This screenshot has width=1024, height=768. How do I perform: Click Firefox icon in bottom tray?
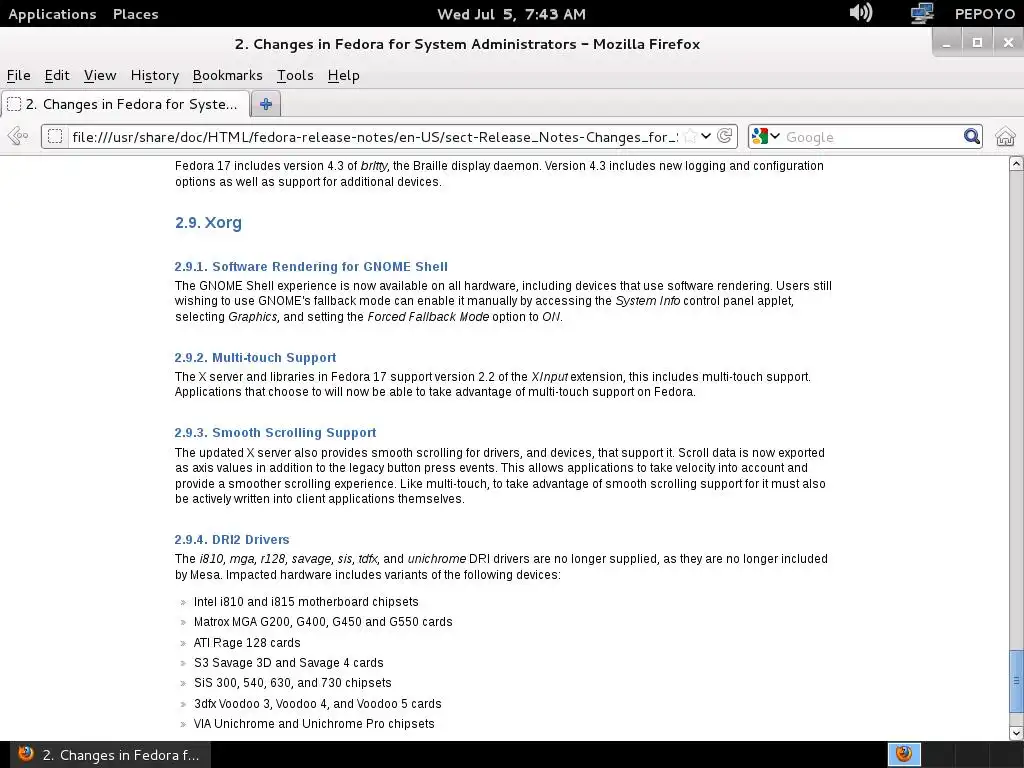coord(904,754)
